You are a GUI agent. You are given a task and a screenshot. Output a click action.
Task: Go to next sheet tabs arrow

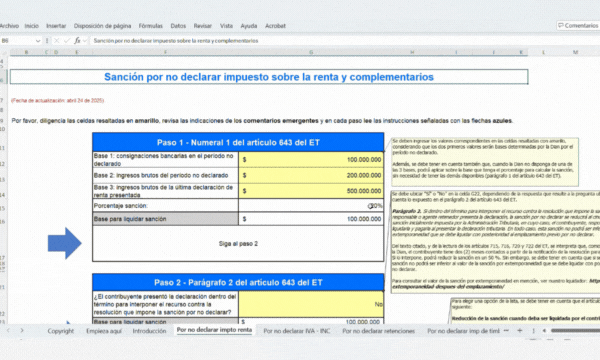22,330
